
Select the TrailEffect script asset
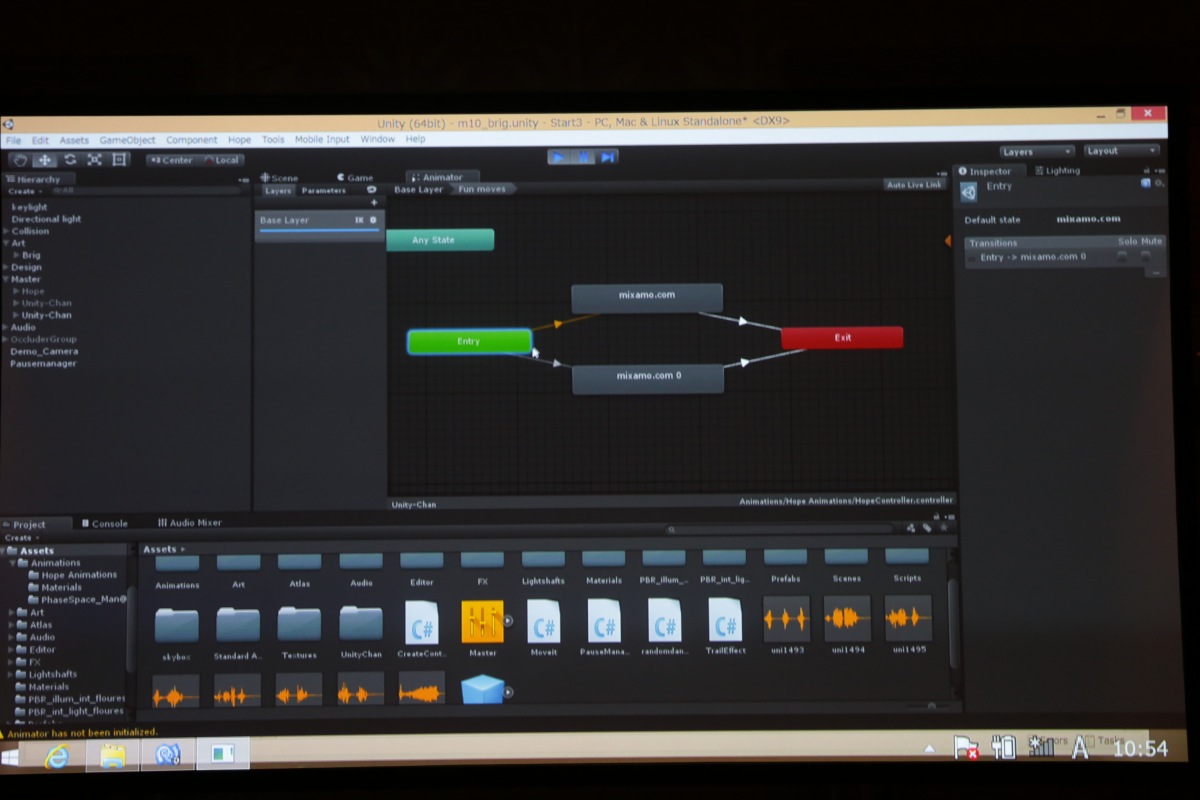pos(725,627)
